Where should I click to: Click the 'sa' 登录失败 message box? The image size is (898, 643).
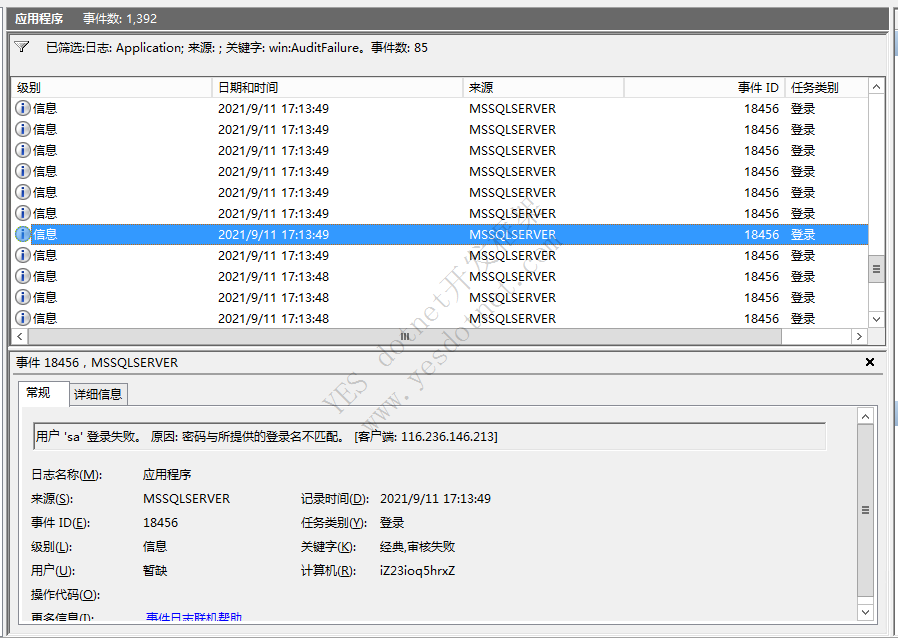click(430, 436)
